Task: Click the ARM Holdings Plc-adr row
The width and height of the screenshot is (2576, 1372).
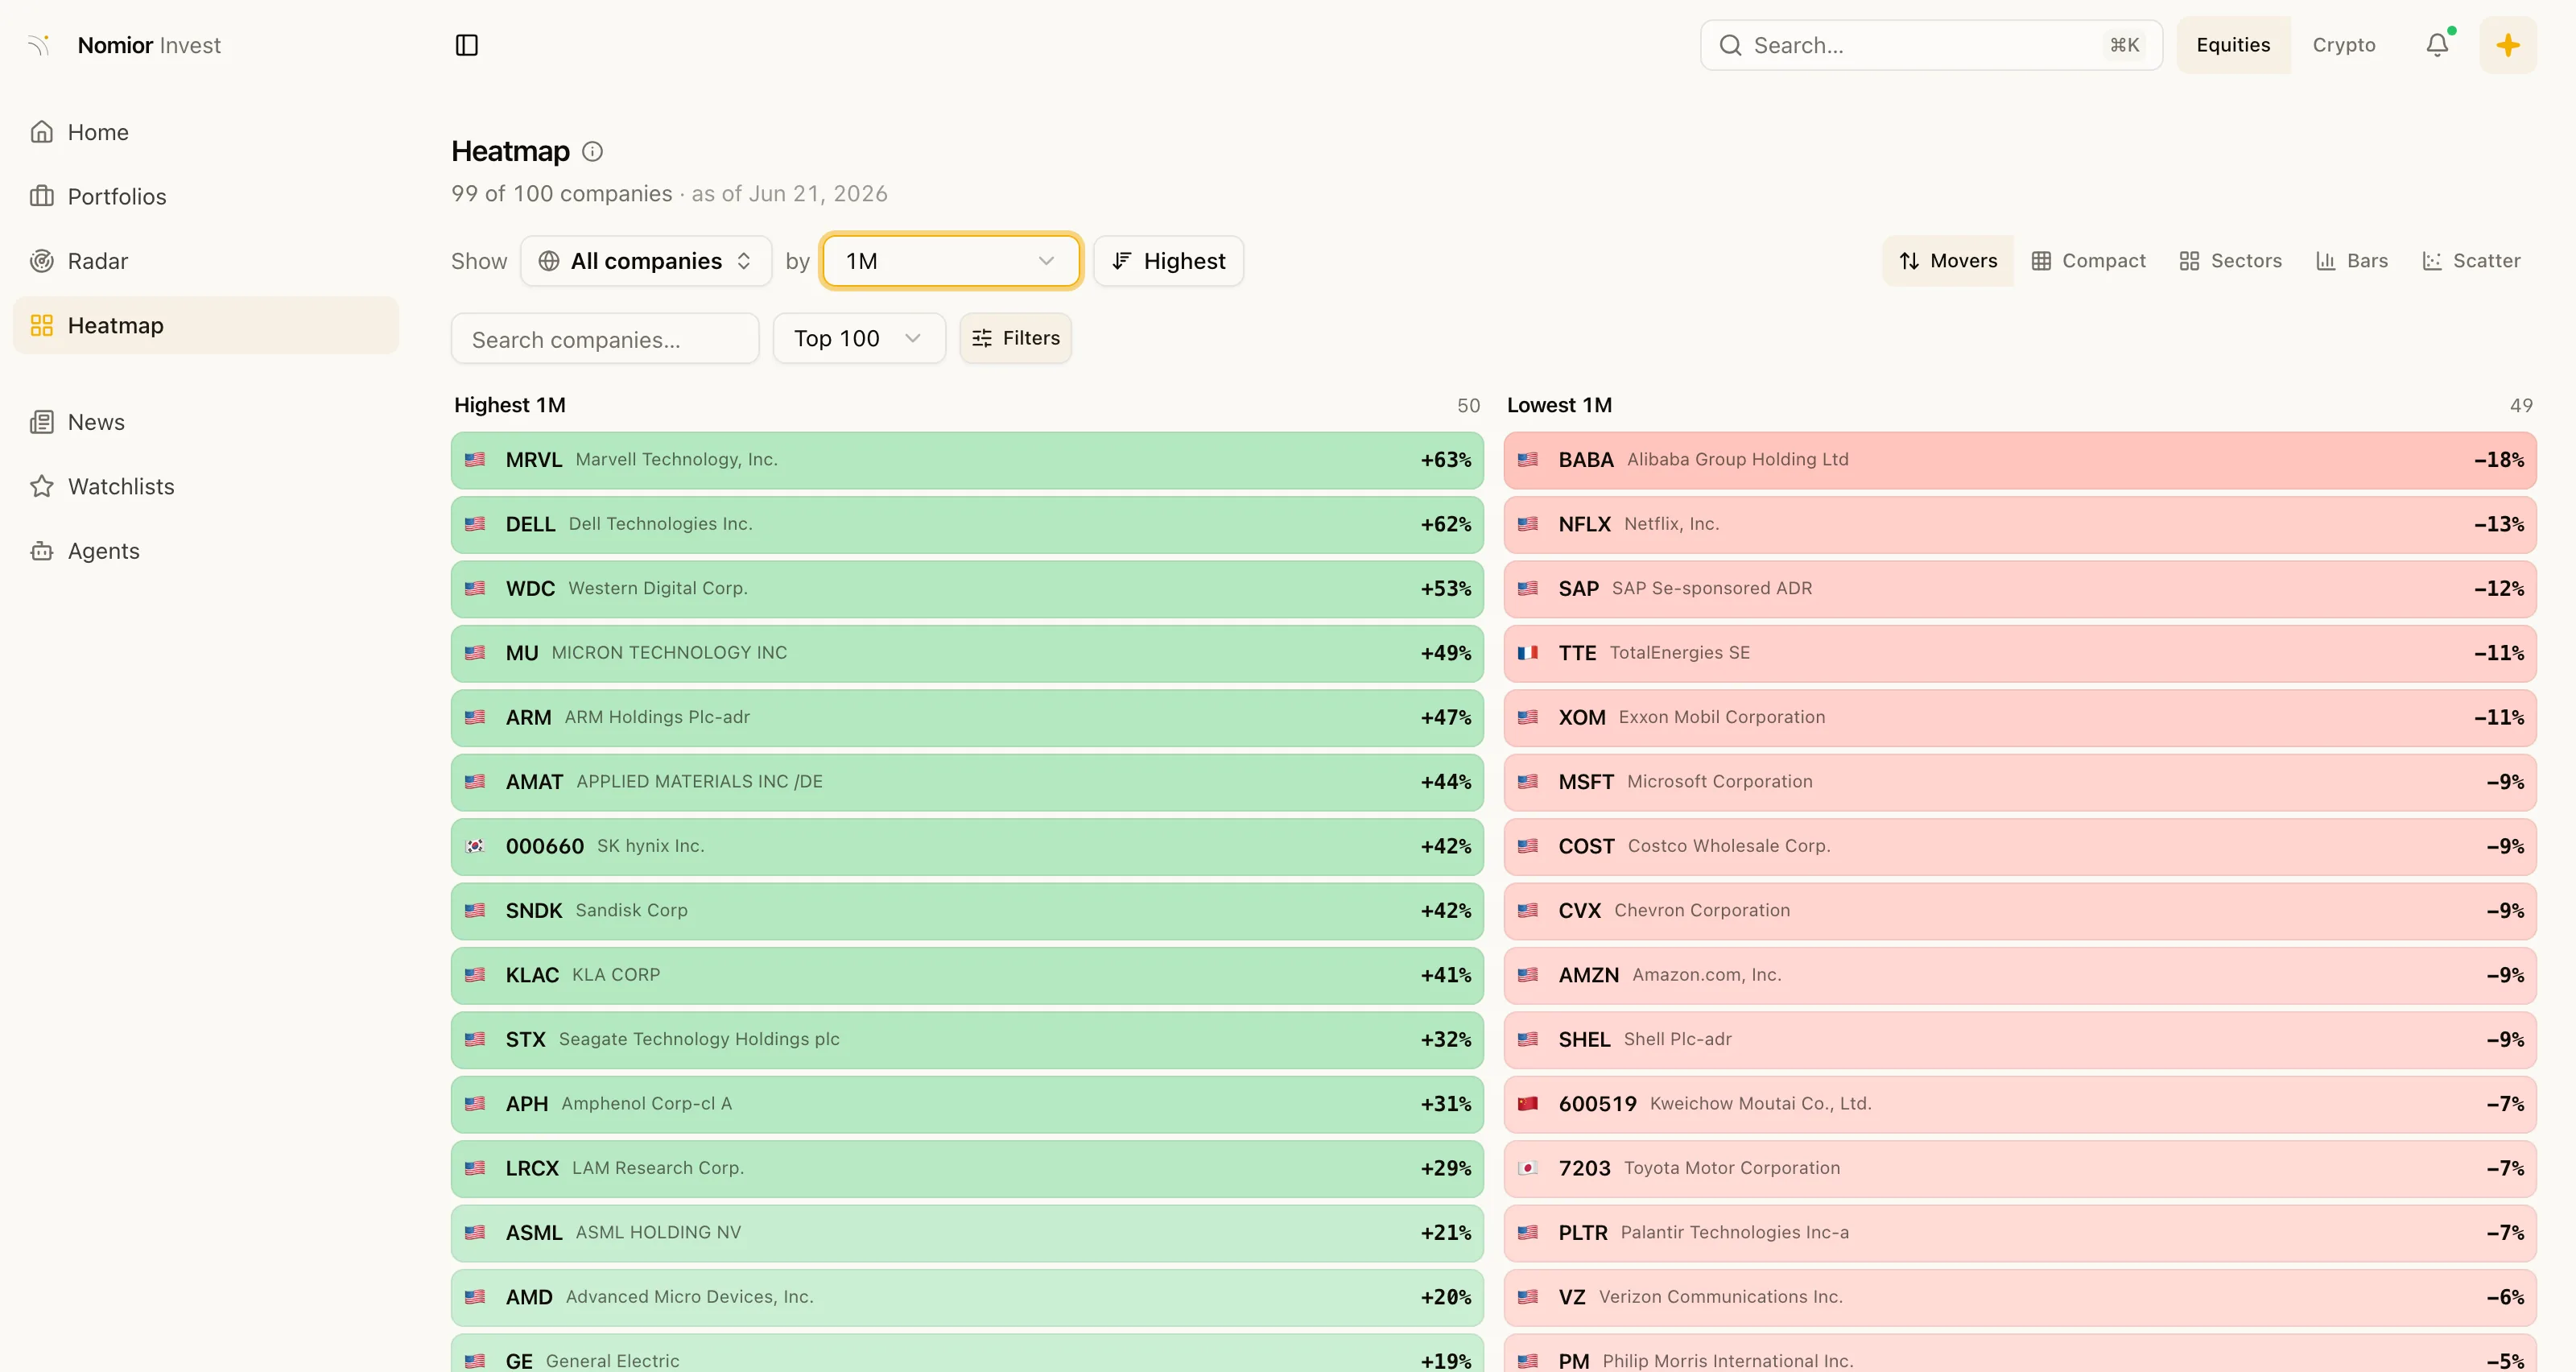Action: click(967, 718)
